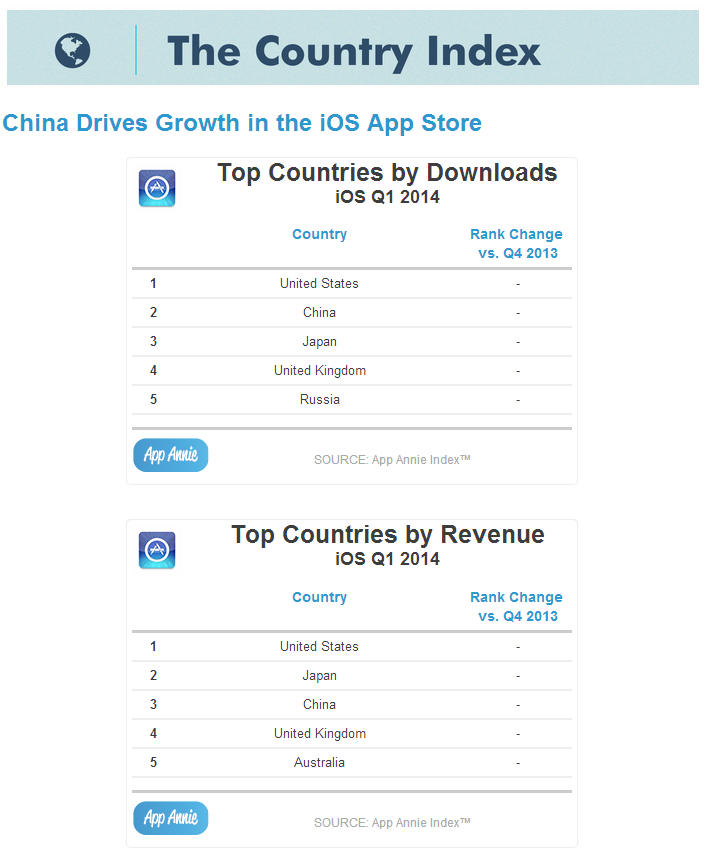Click the App Annie logo under the Downloads table

click(x=171, y=455)
